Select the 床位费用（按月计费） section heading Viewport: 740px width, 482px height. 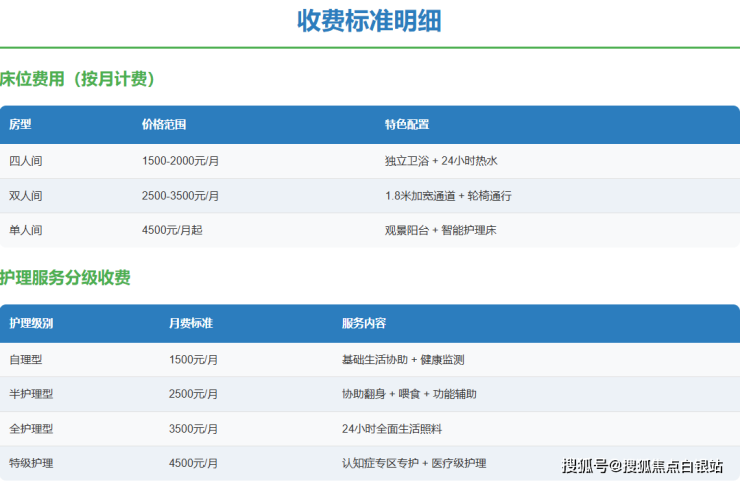pos(78,79)
